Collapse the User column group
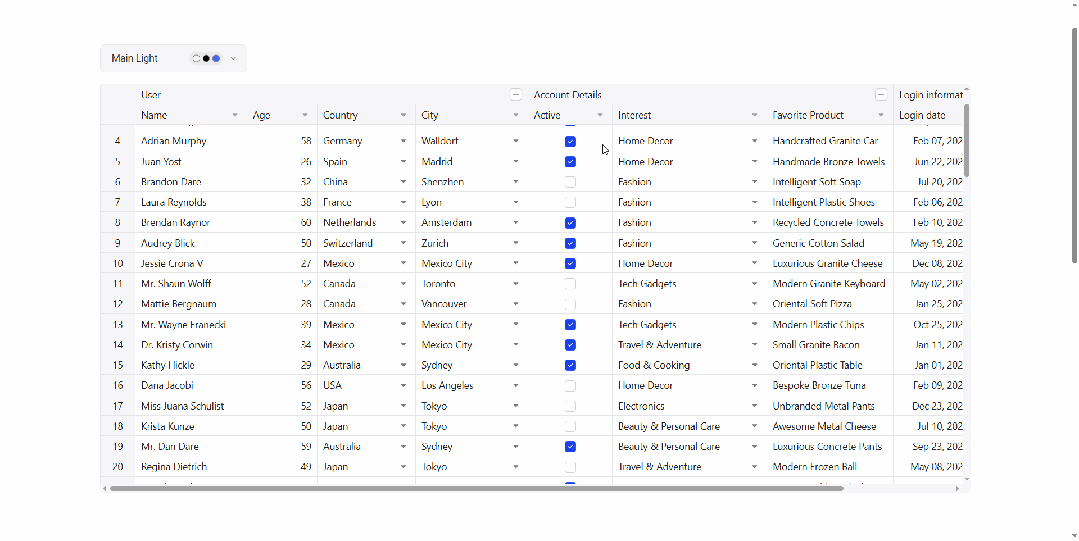 (515, 95)
